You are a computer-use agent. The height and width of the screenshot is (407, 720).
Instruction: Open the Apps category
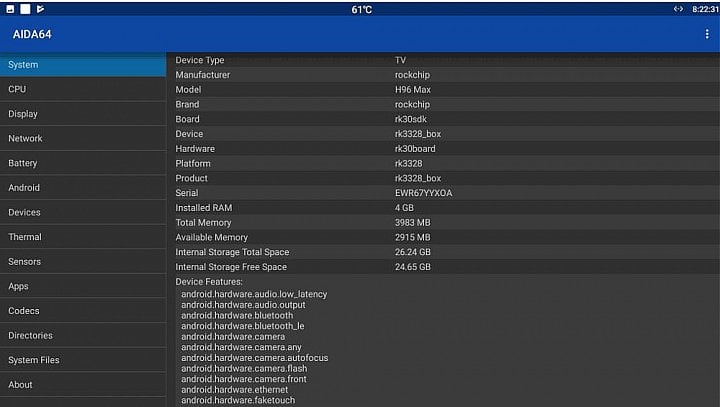point(83,286)
